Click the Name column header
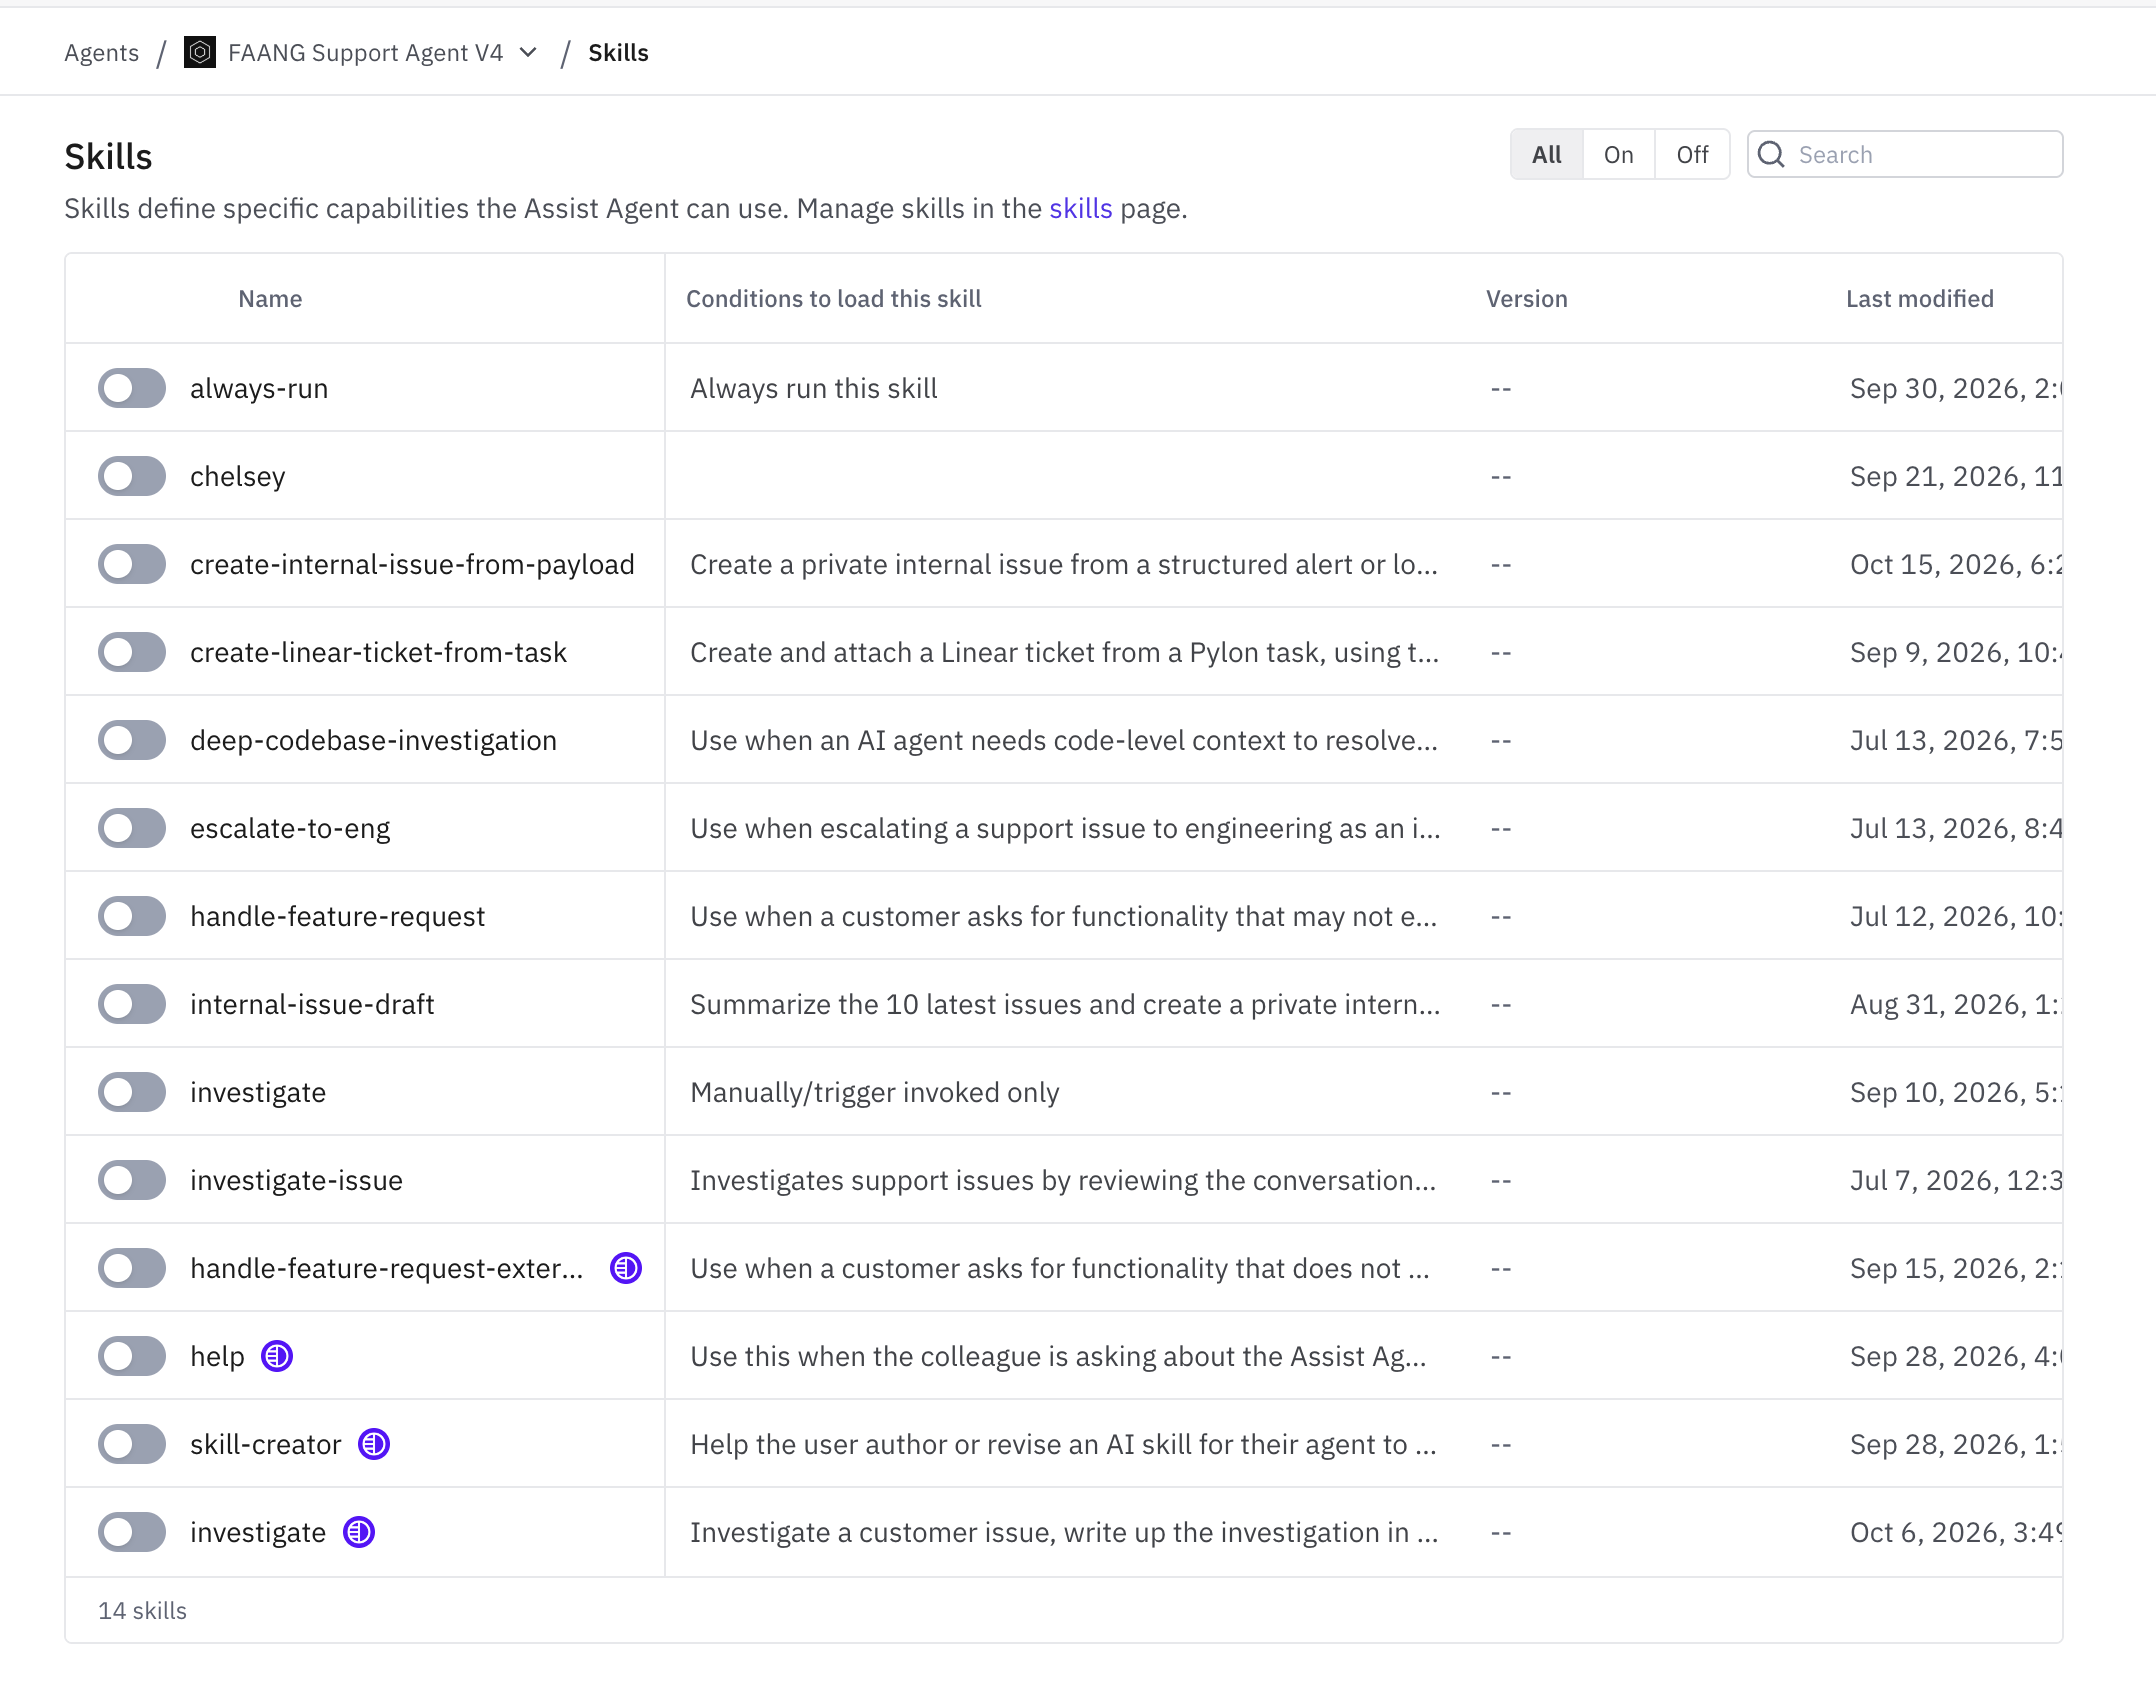The image size is (2156, 1690). coord(270,298)
